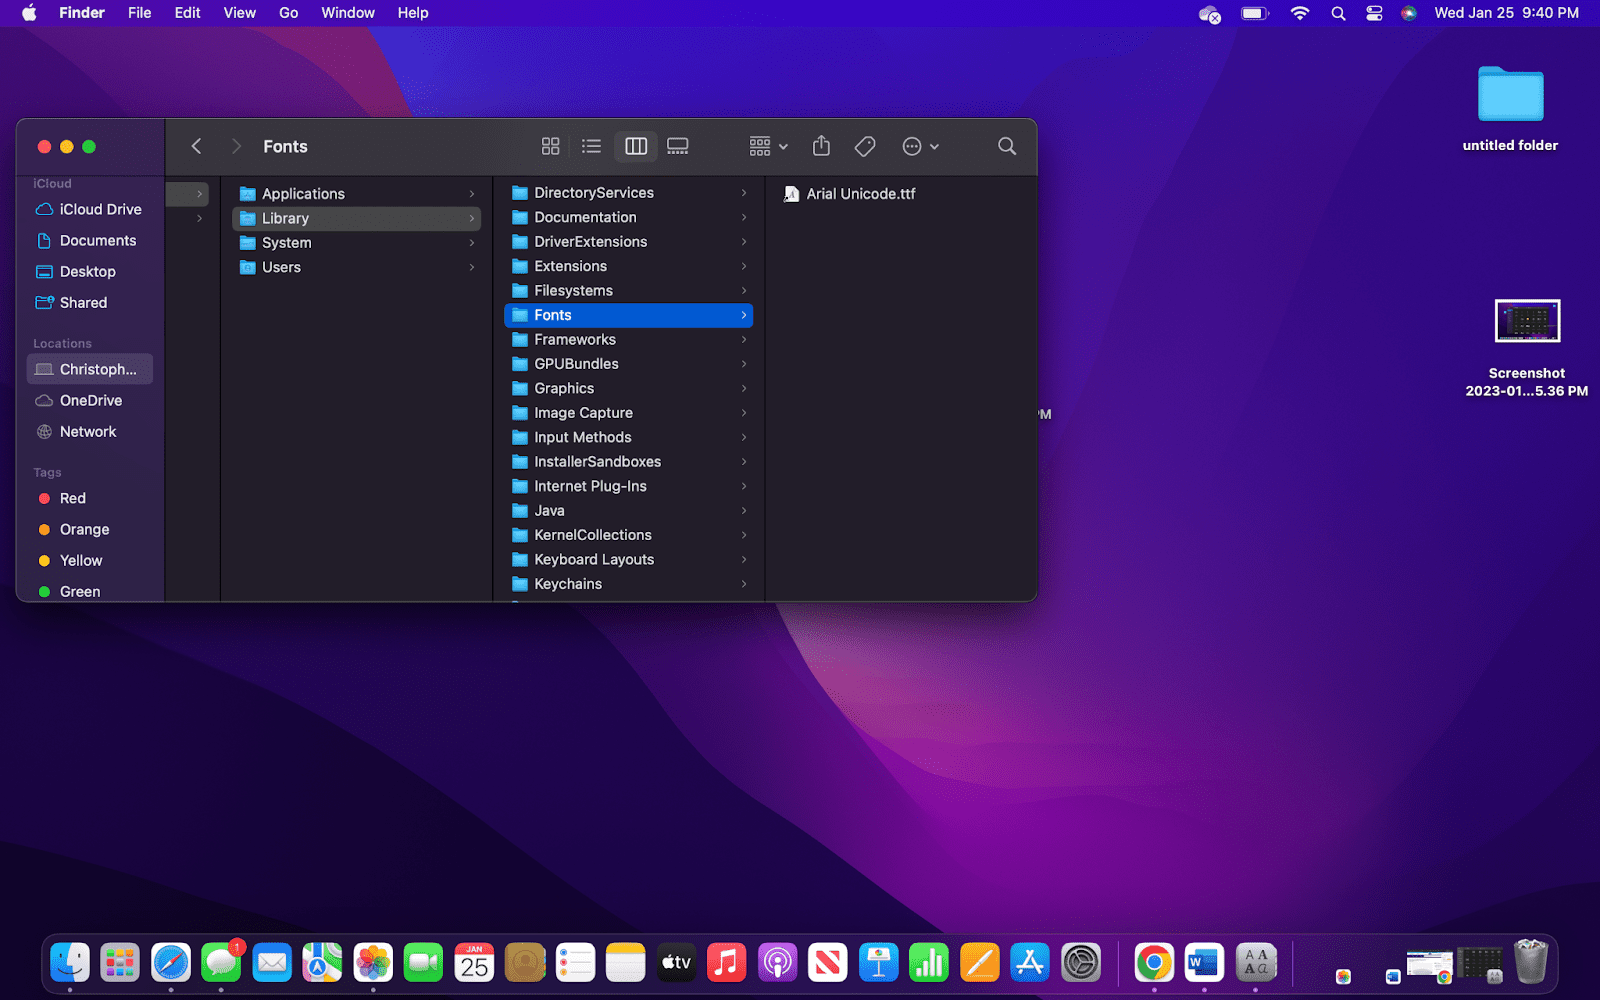The width and height of the screenshot is (1600, 1000).
Task: Filter by the Yellow tag
Action: 89,560
